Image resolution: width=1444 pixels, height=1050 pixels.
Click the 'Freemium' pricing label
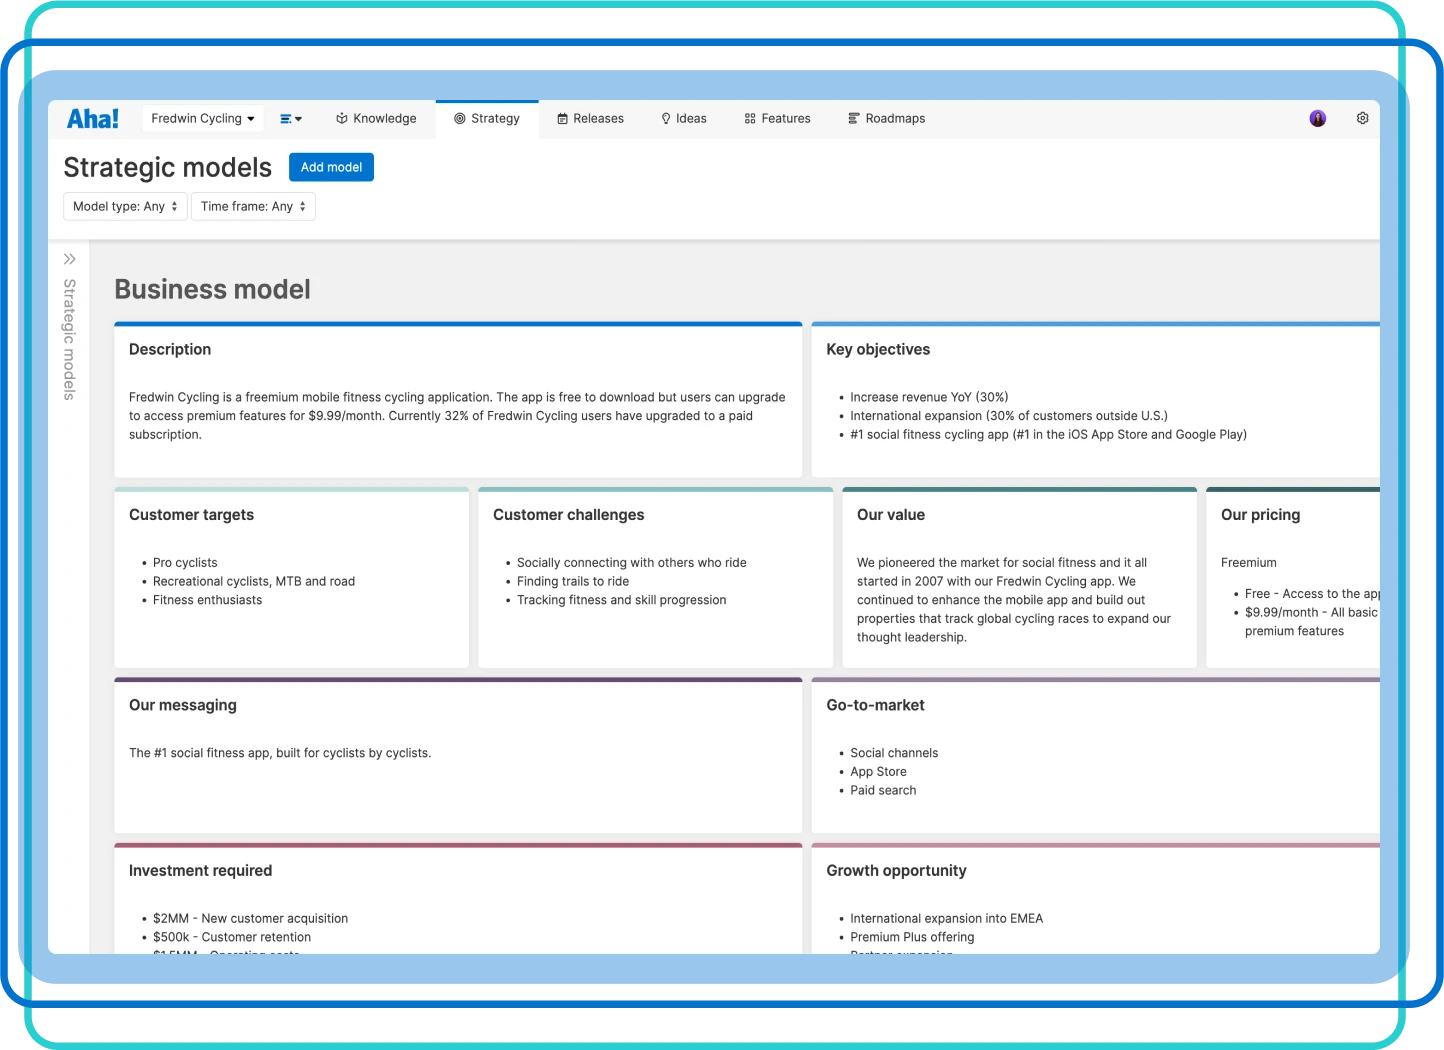click(x=1248, y=563)
